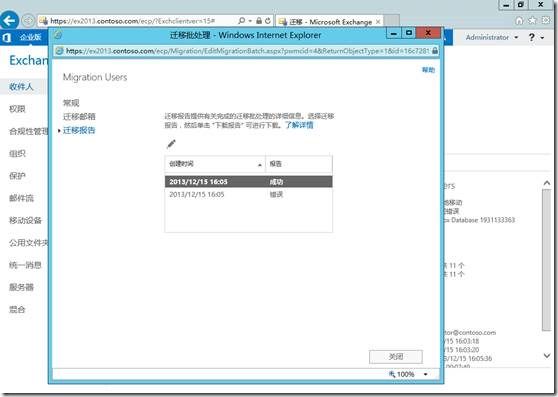Sort by the 创建时间 column header

tap(215, 164)
